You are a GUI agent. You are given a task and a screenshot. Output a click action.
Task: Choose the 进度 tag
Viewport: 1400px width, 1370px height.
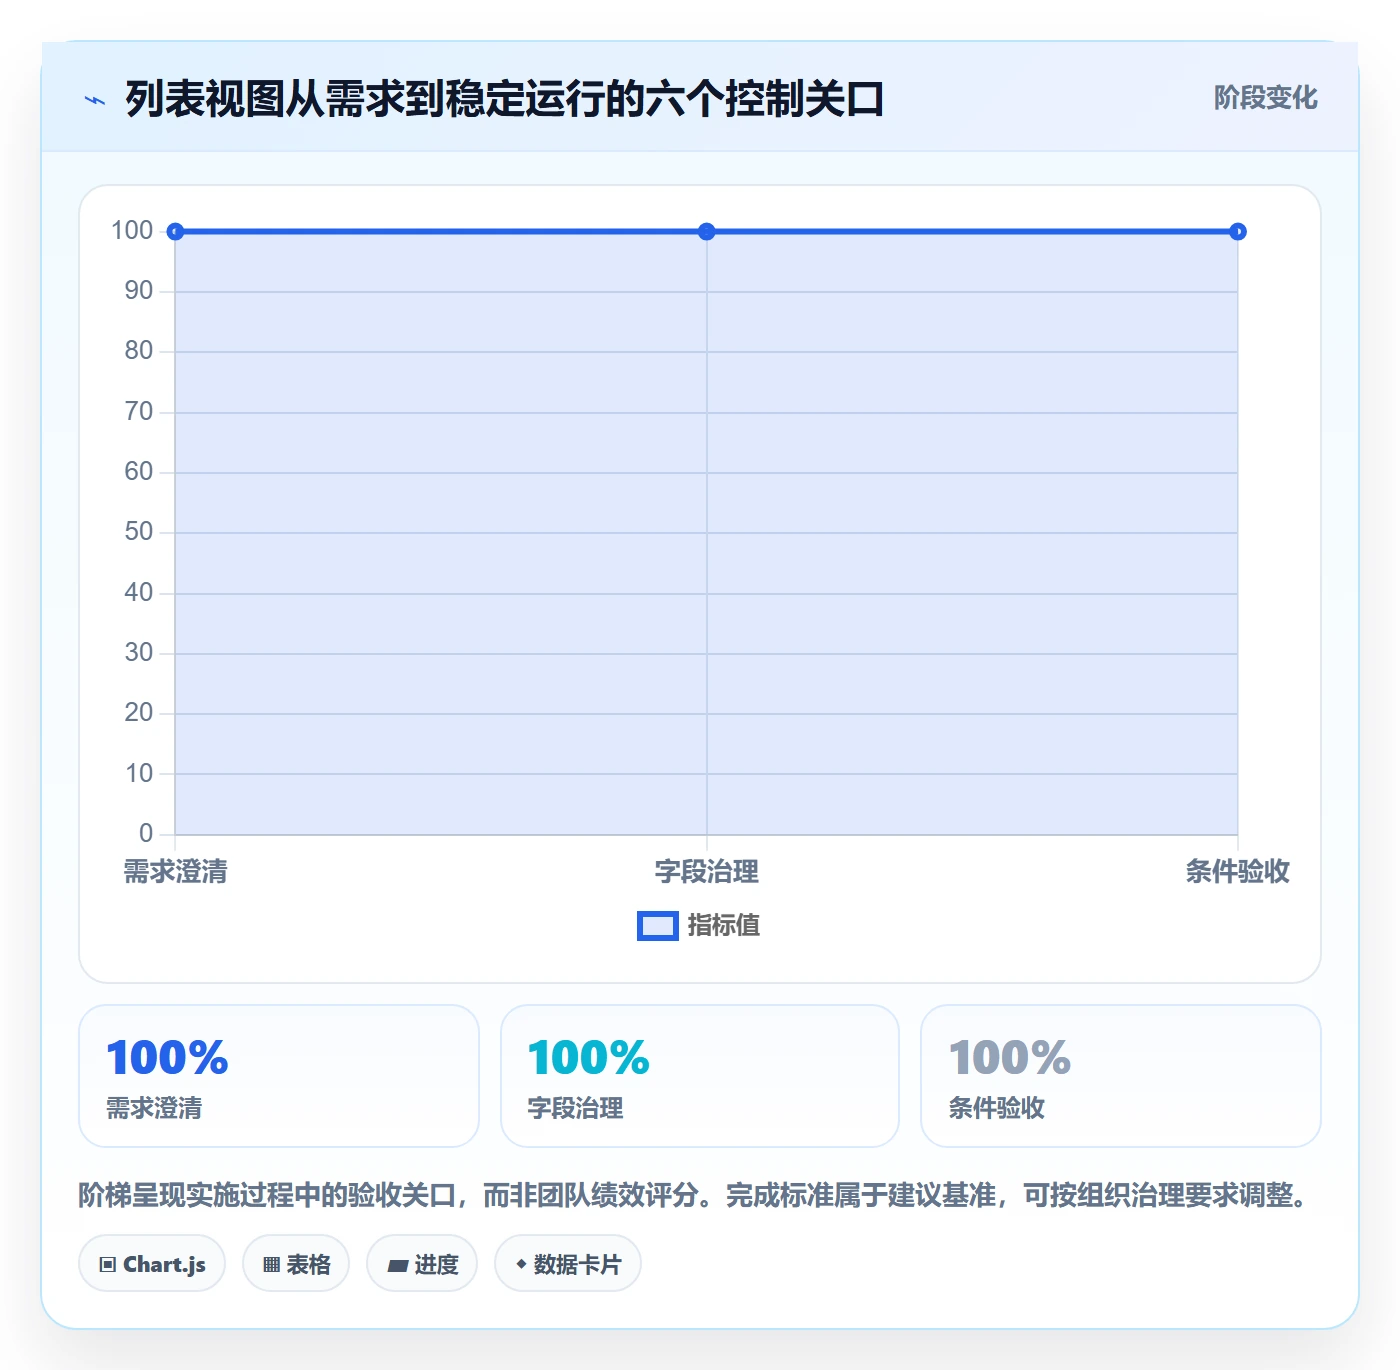tap(422, 1264)
